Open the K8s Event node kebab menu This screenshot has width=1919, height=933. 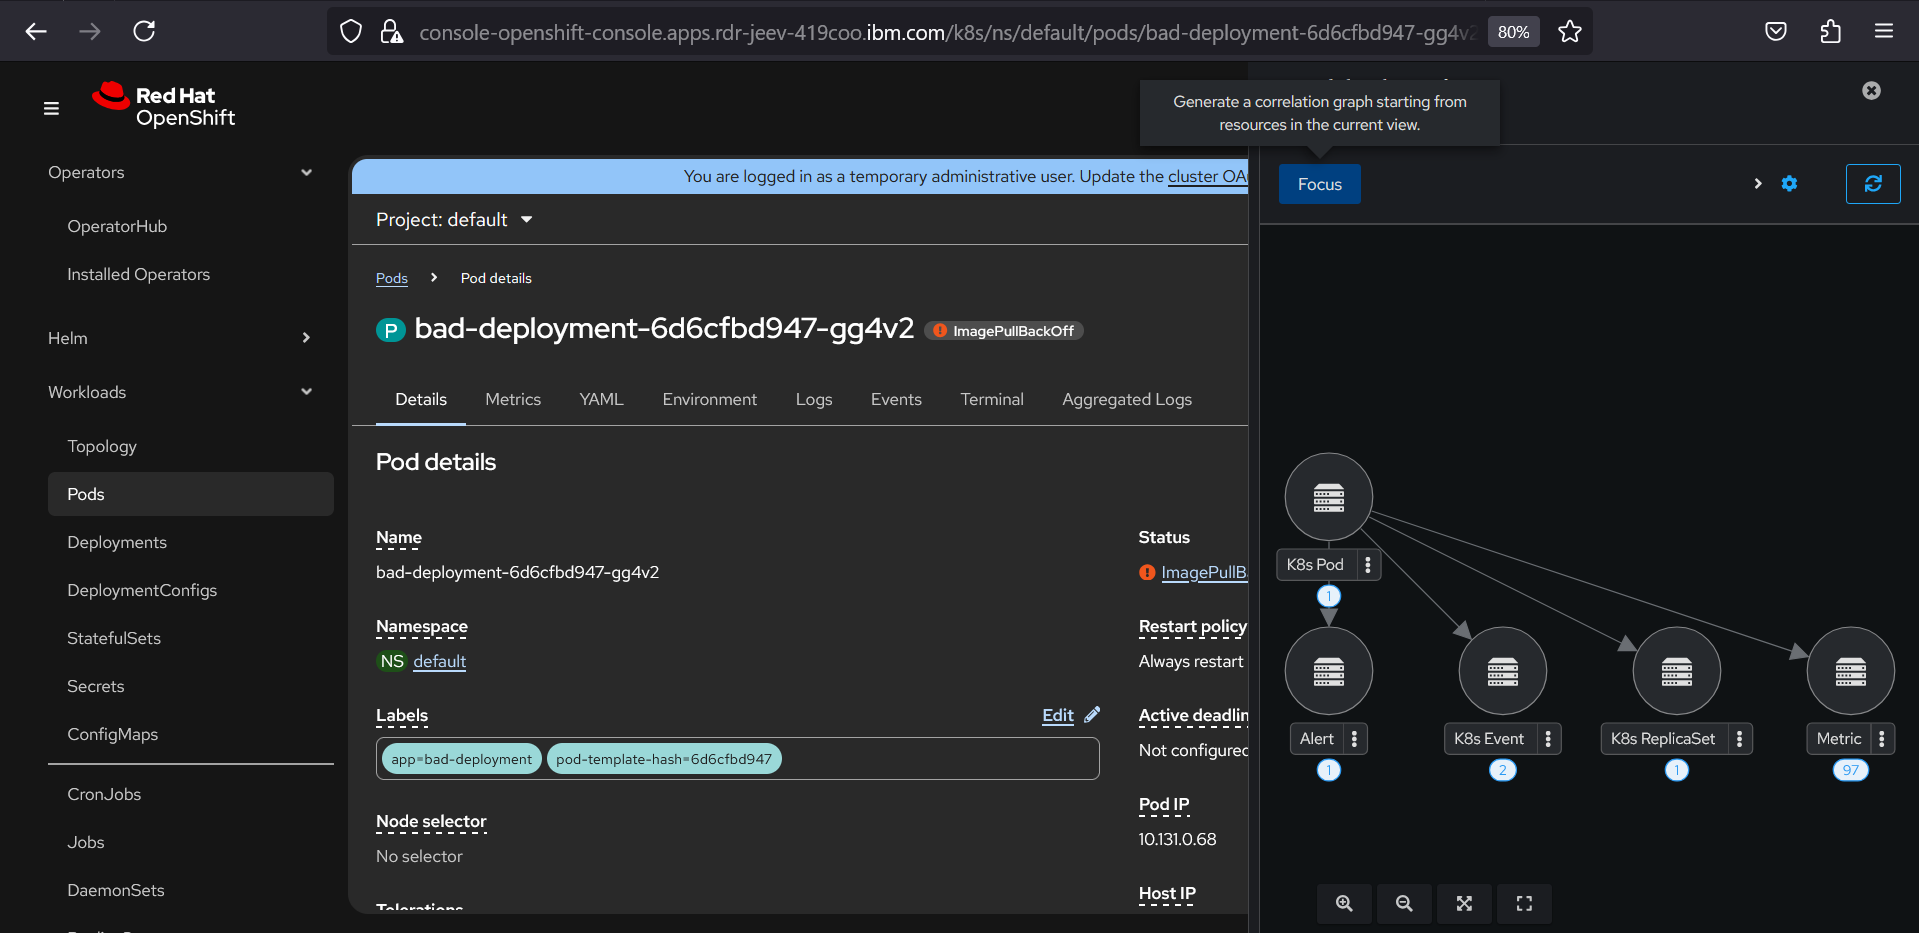(1548, 739)
